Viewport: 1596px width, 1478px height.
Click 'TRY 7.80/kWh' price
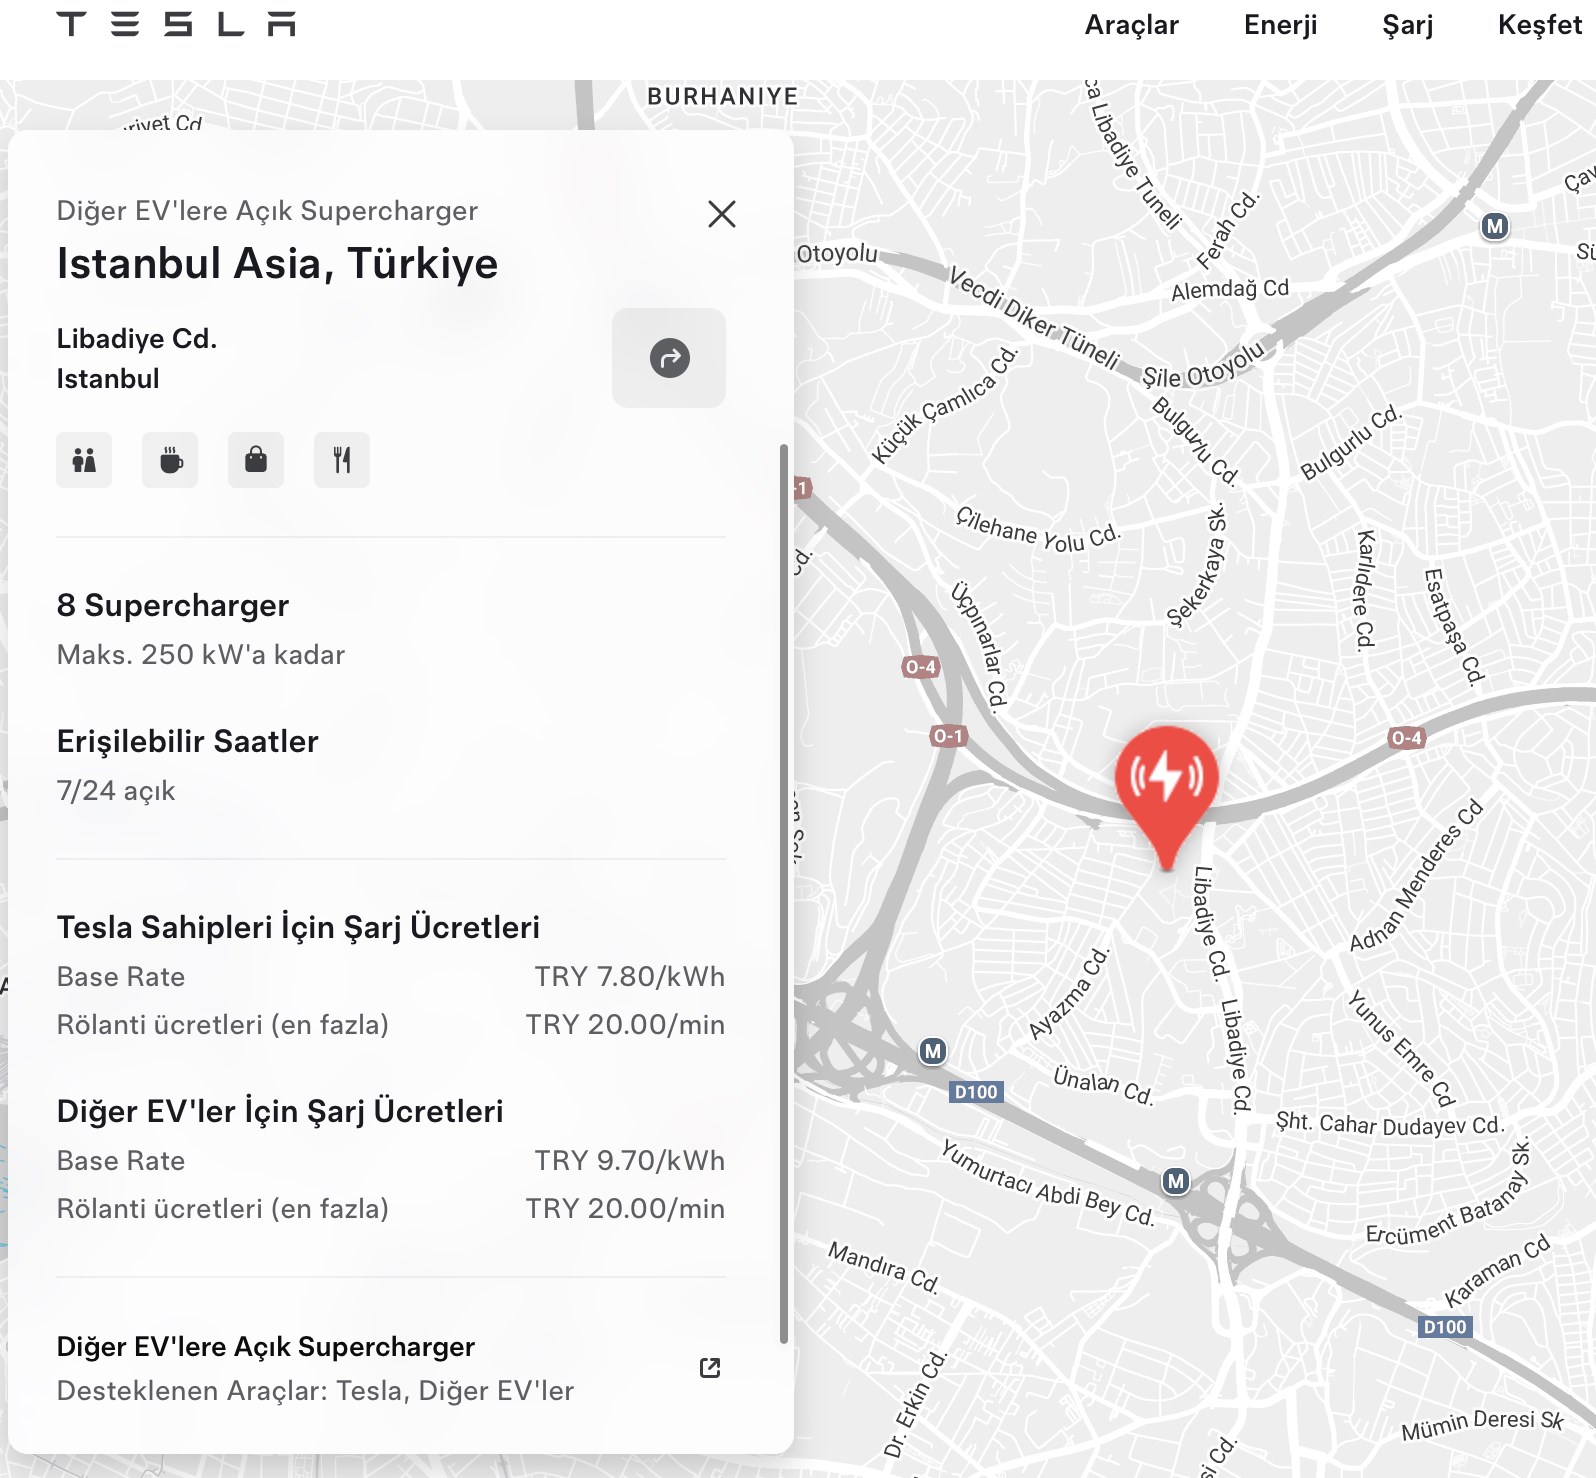coord(630,977)
